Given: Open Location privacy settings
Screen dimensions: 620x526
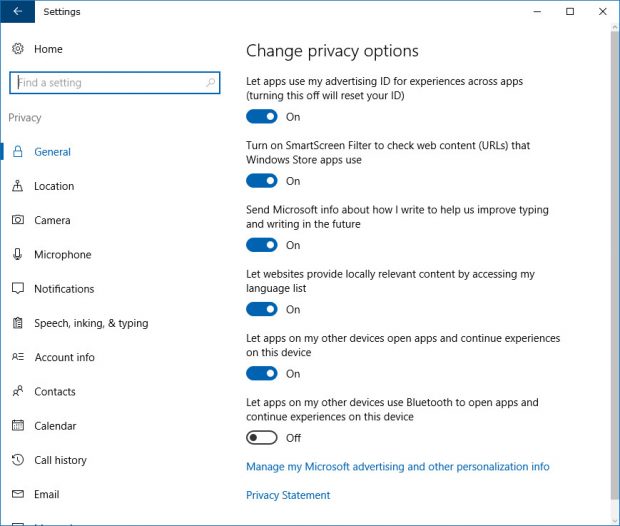Looking at the screenshot, I should (x=54, y=186).
